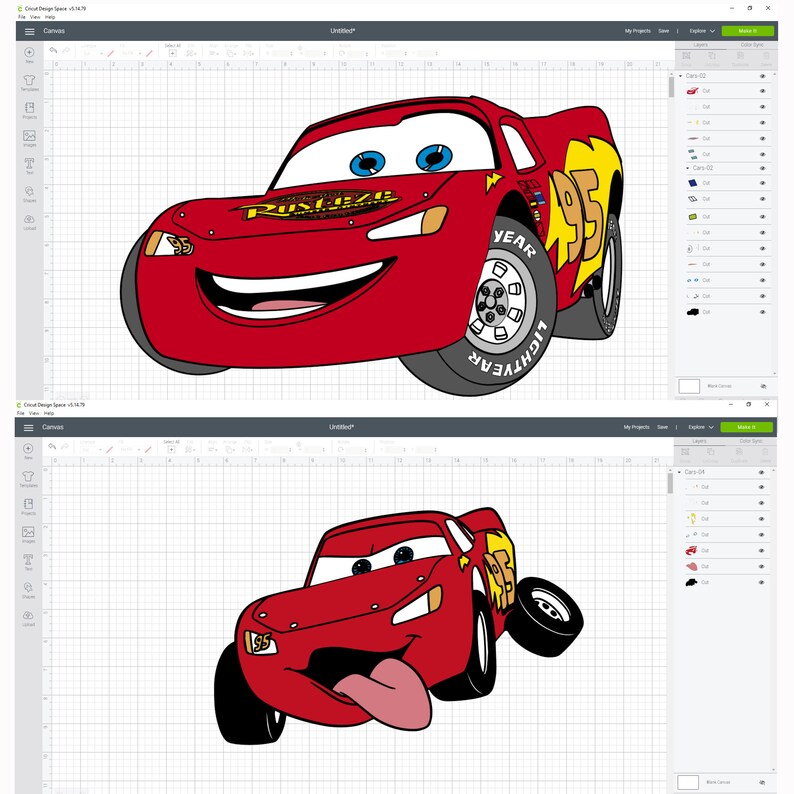Select Text tool in Cars-02 window
Image resolution: width=794 pixels, height=794 pixels.
coord(29,164)
